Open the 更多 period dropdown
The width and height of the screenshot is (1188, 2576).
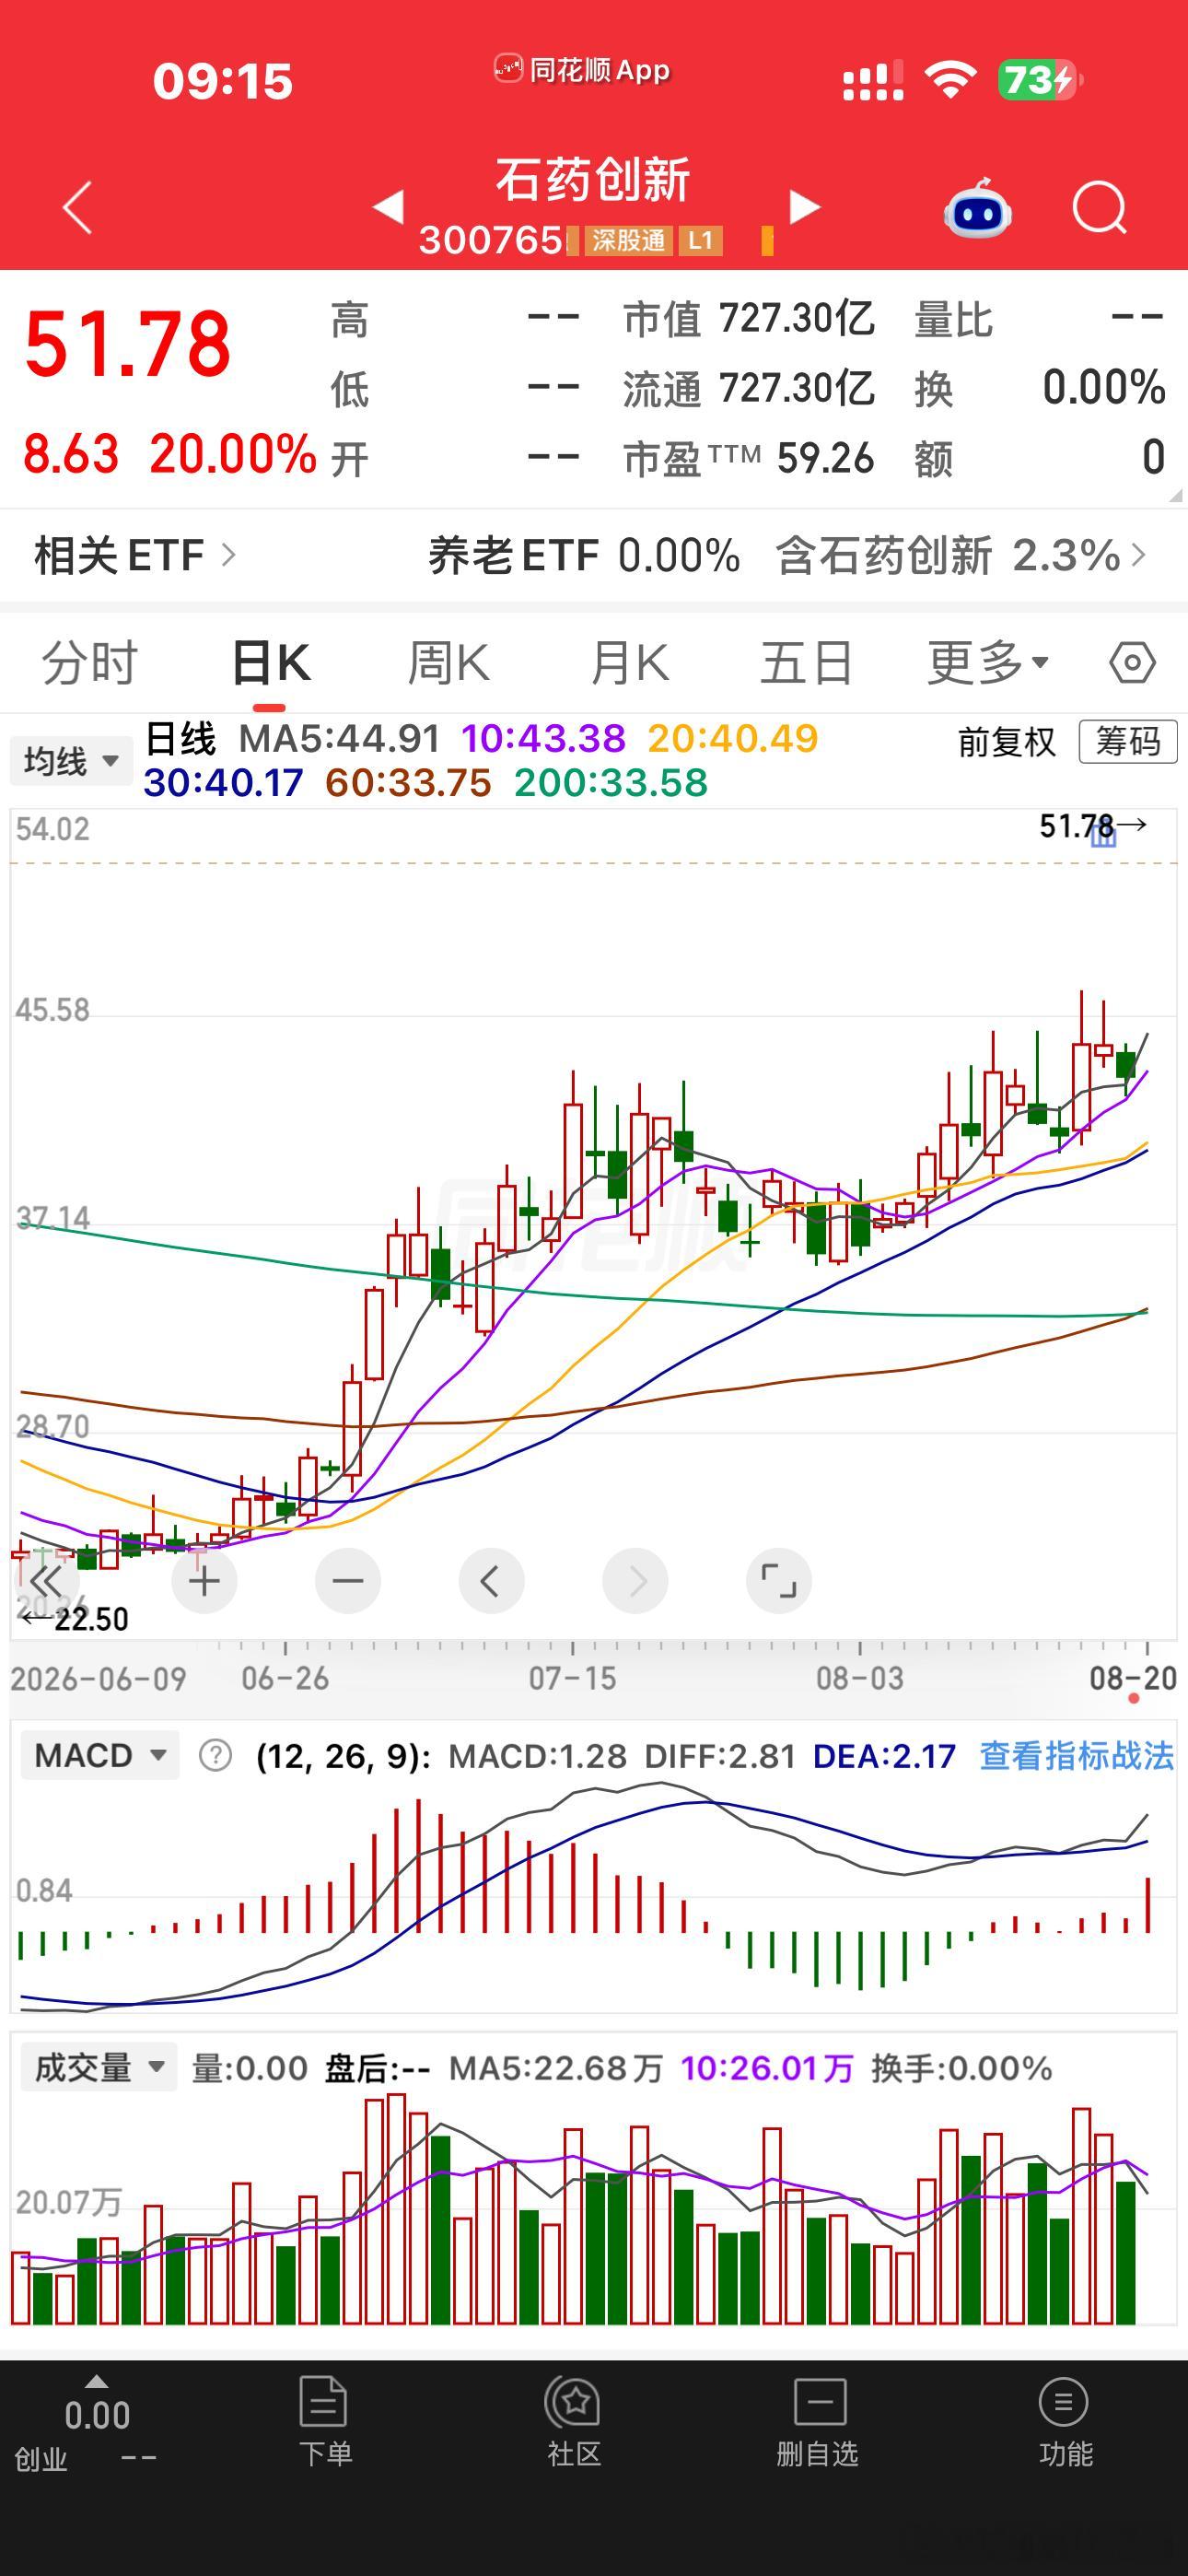point(987,663)
